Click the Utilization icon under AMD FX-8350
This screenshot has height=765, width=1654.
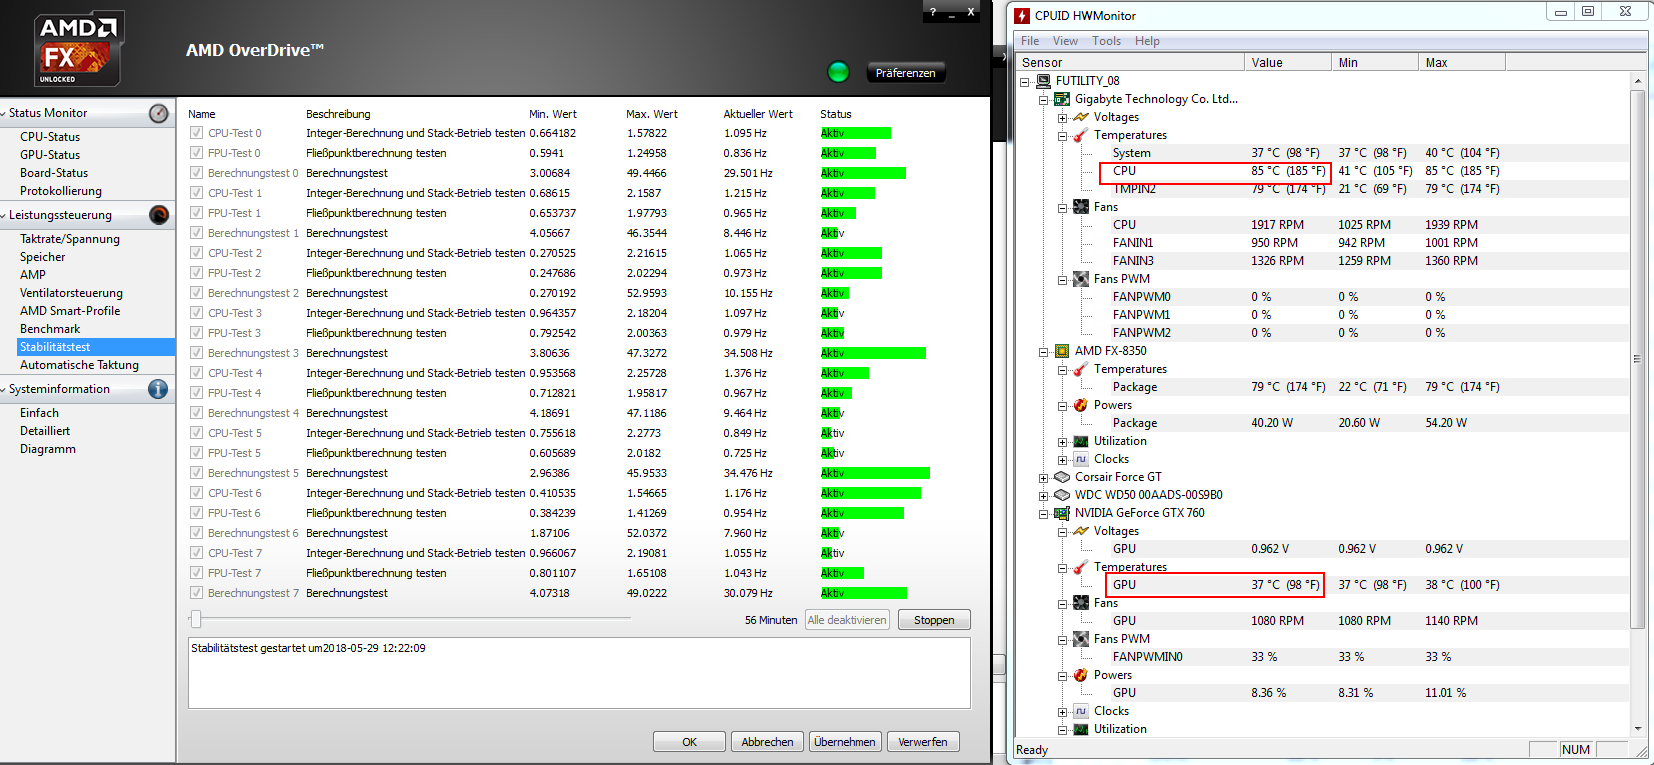click(1081, 441)
